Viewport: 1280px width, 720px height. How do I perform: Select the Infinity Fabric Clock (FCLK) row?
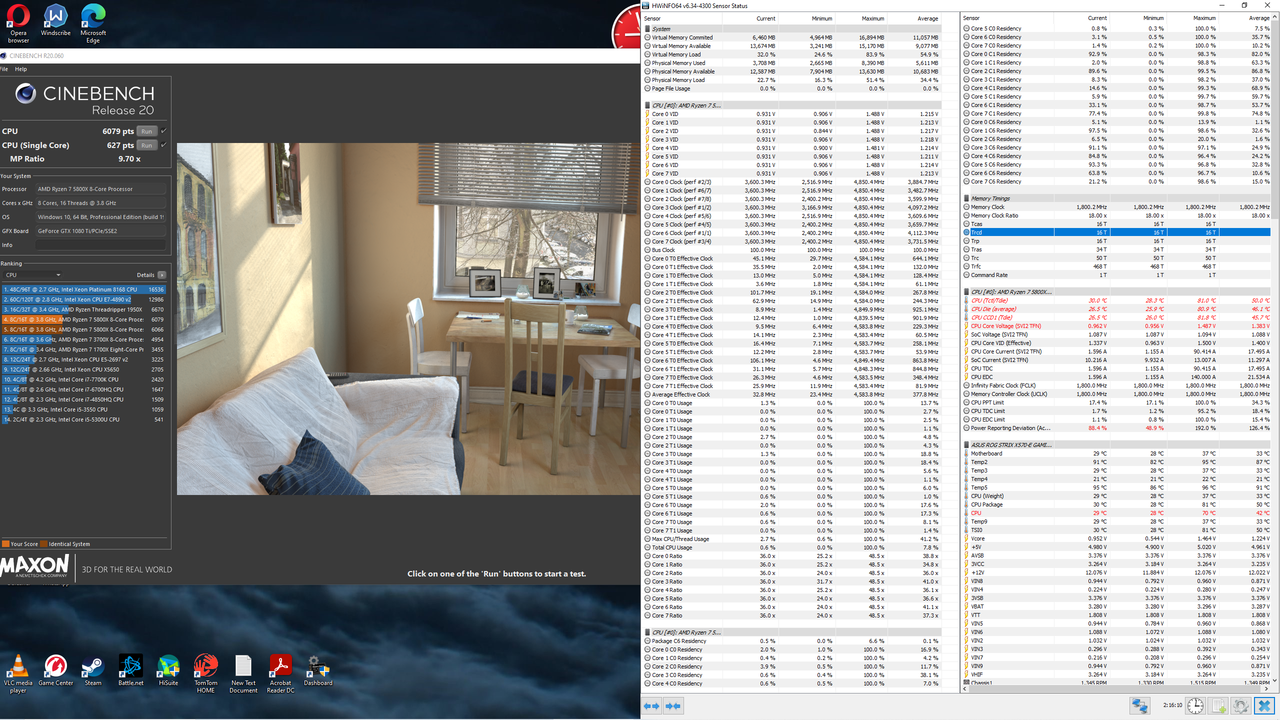[x=1117, y=385]
